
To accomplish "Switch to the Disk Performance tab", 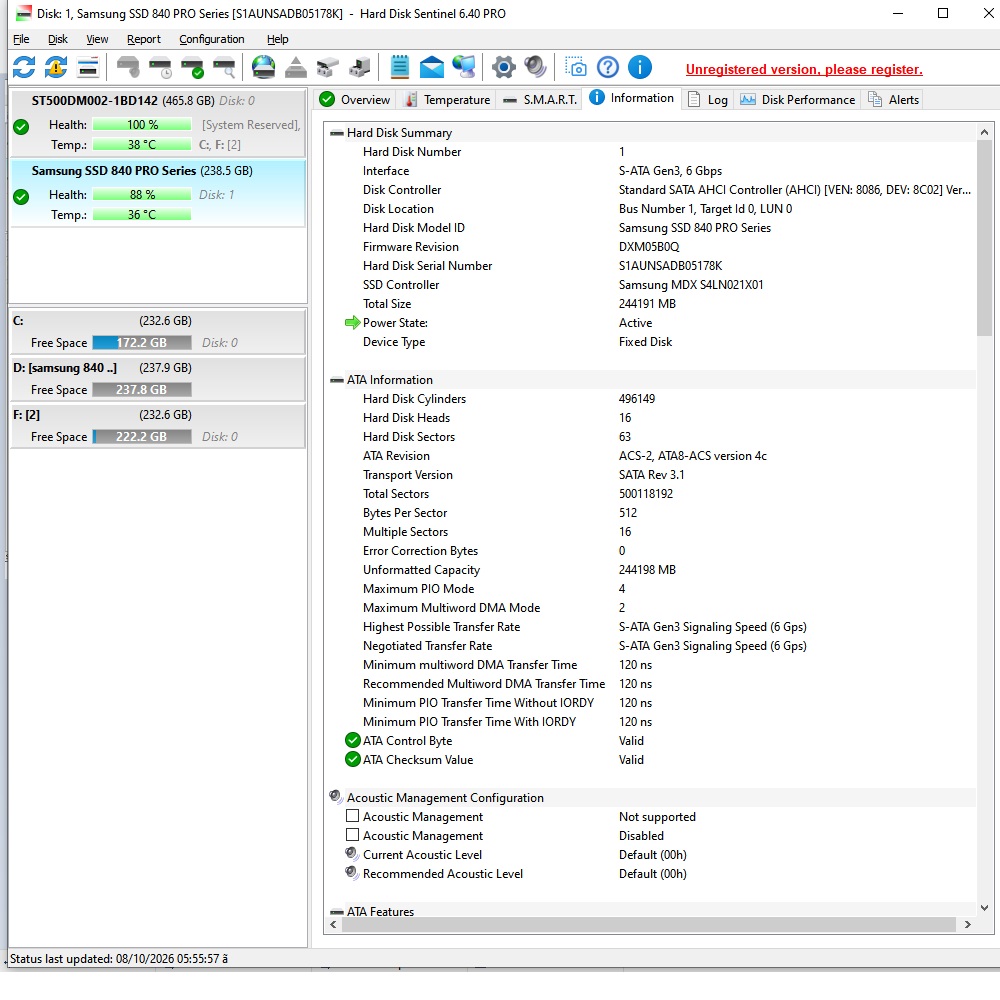I will coord(797,99).
